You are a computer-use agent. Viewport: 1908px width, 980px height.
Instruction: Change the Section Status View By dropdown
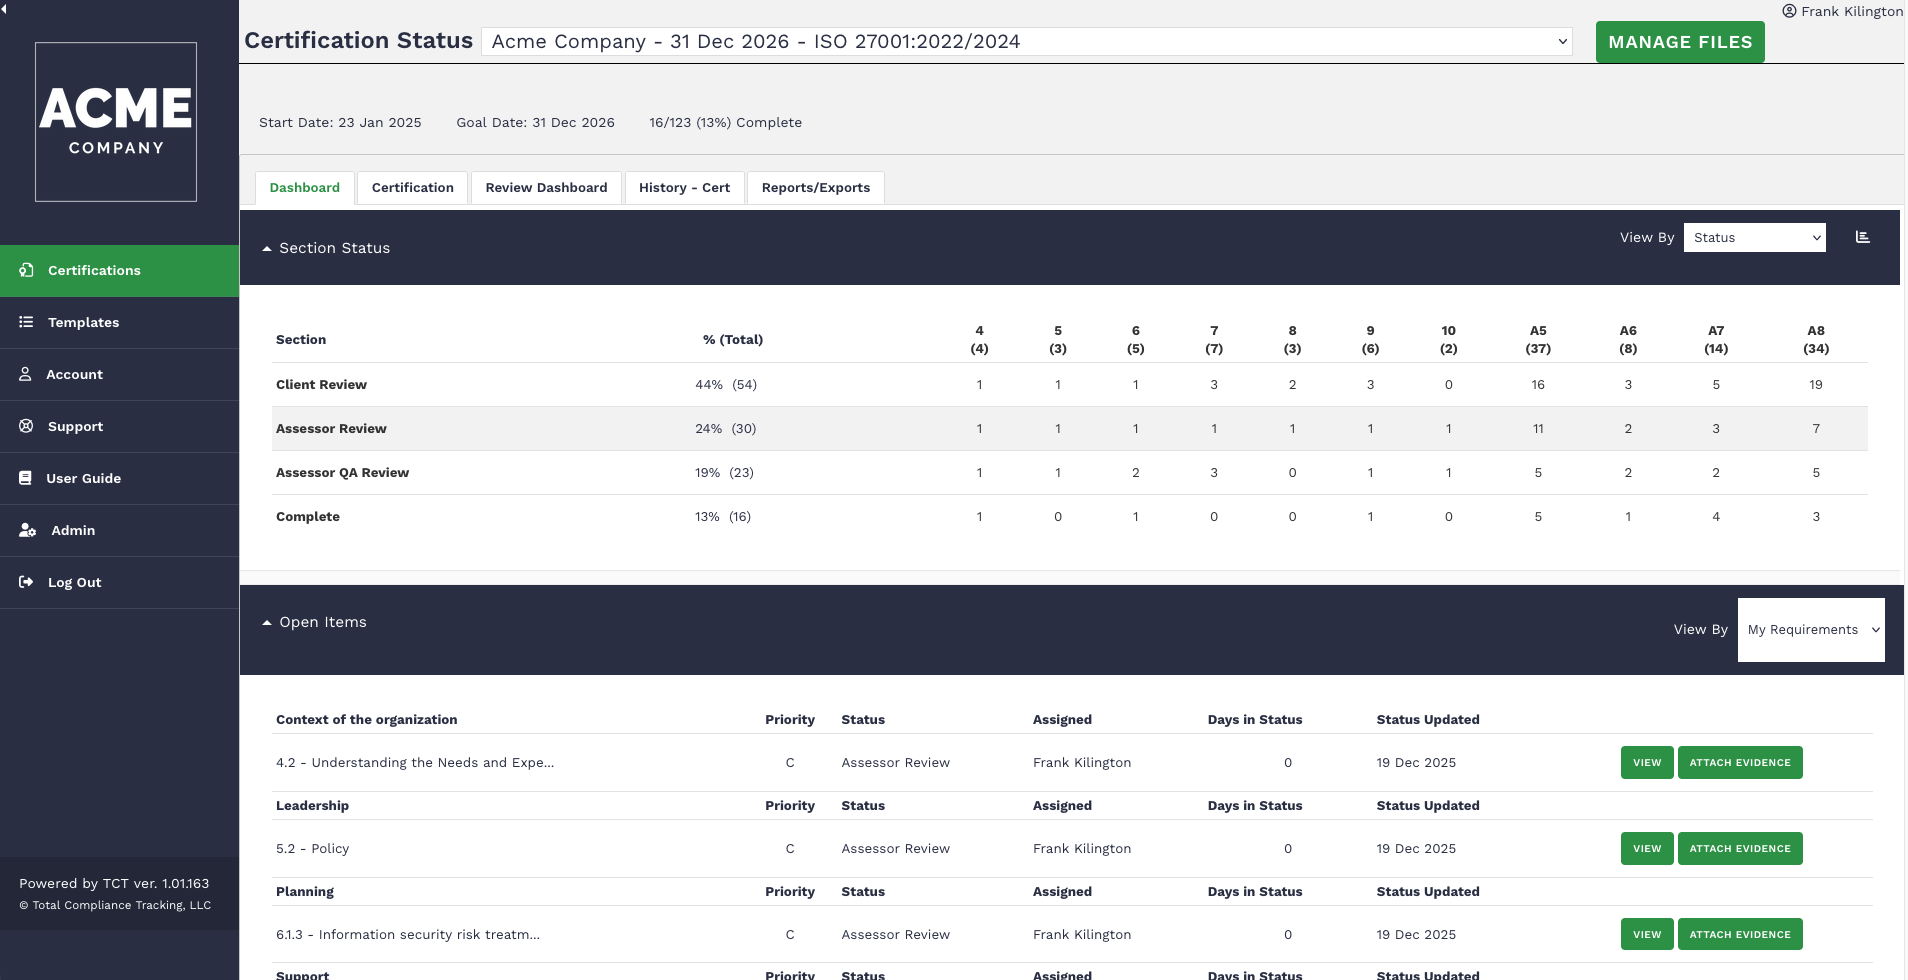(1753, 237)
